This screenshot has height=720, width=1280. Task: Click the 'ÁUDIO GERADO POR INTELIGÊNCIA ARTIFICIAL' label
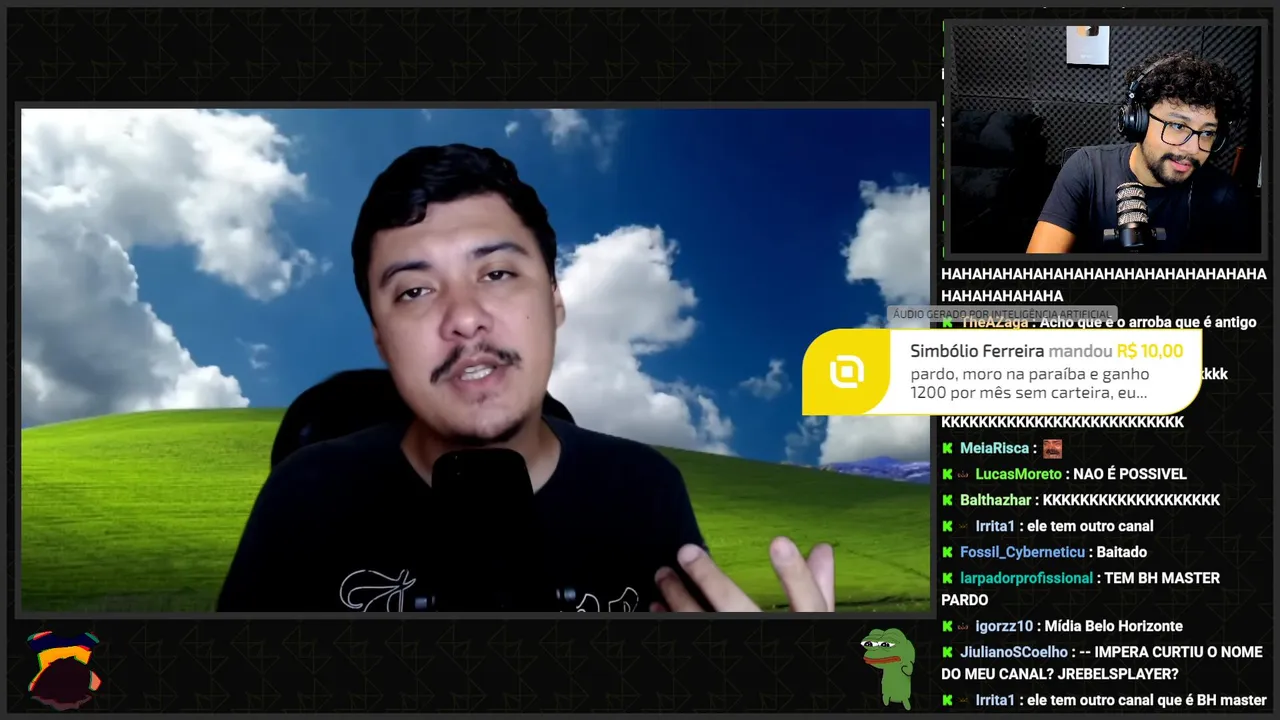(x=1002, y=314)
